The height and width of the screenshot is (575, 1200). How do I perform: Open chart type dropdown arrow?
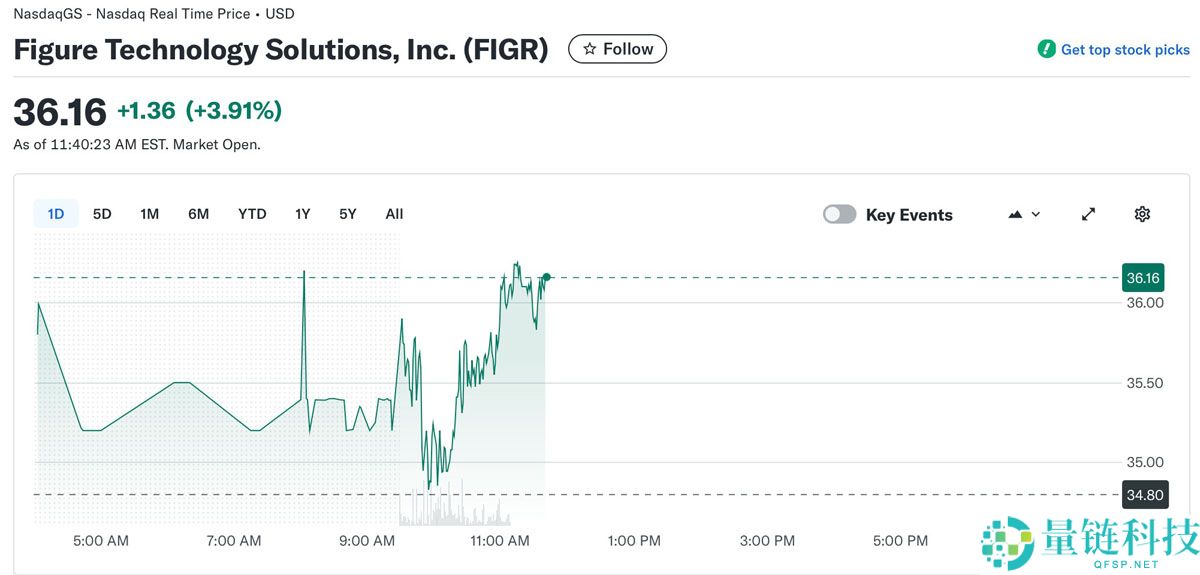coord(1036,214)
